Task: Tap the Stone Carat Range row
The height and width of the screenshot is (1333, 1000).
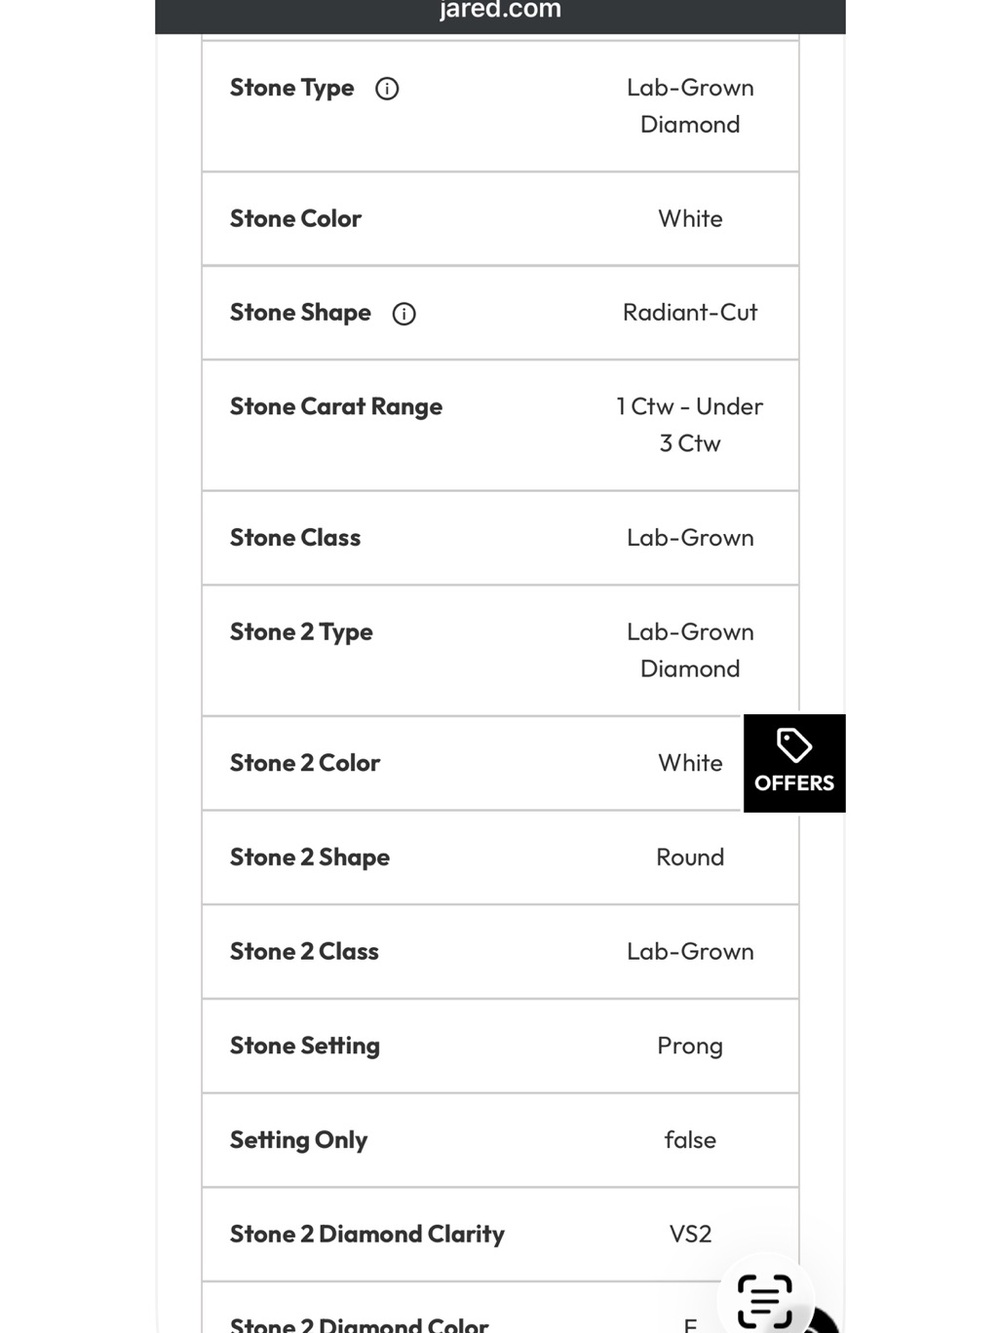Action: click(x=500, y=425)
